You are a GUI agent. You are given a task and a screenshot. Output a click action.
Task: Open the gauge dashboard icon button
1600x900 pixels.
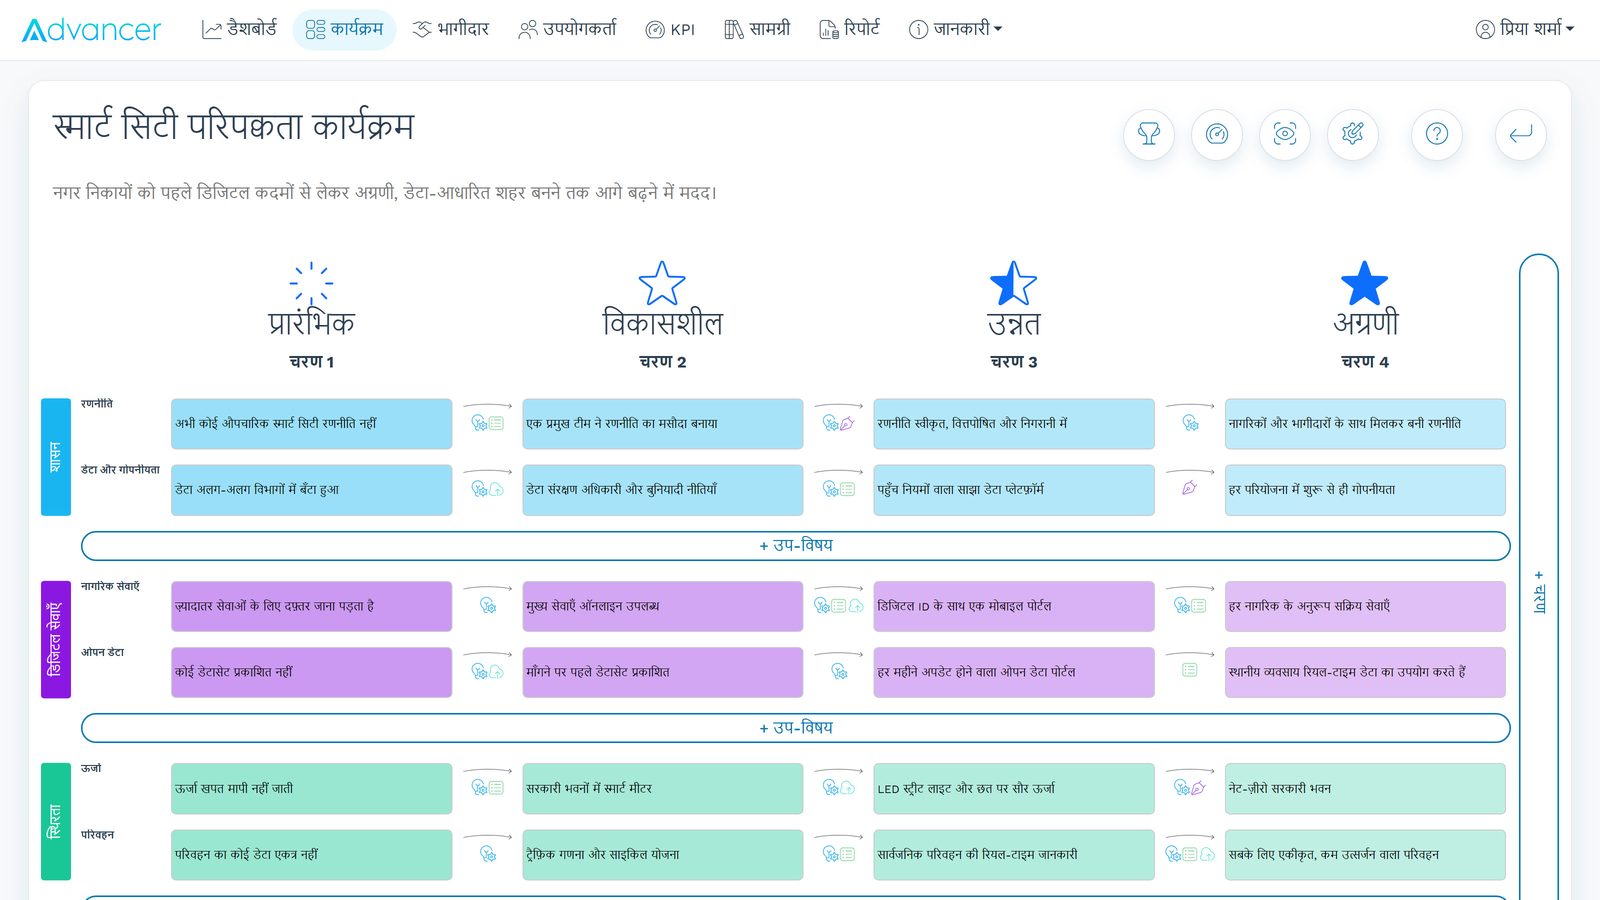1217,134
